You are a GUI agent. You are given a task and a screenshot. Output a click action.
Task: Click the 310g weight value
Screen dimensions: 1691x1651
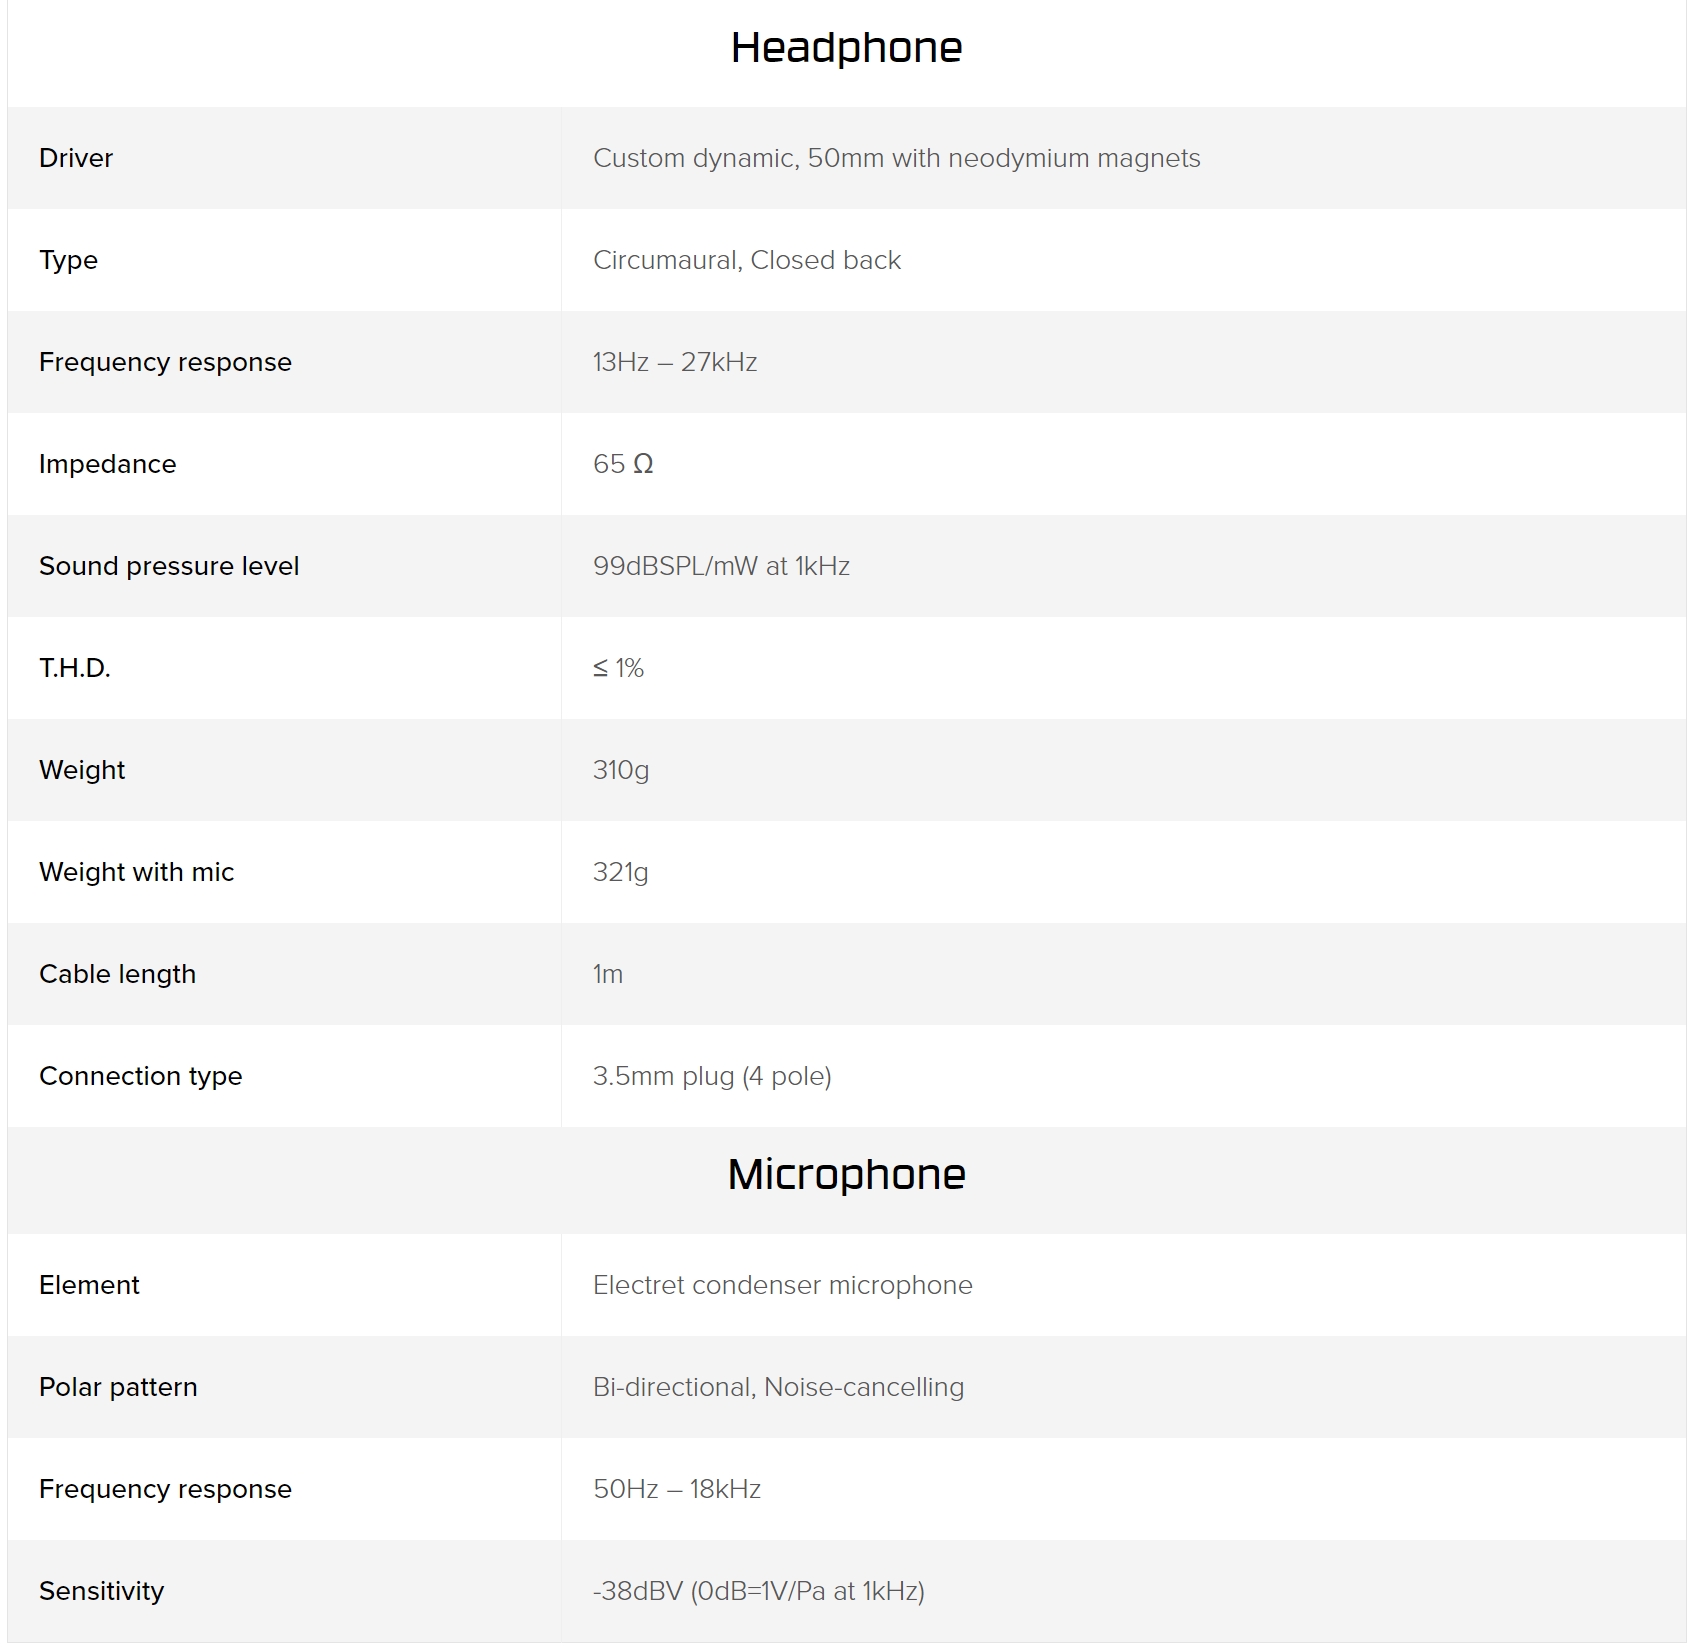click(x=621, y=770)
